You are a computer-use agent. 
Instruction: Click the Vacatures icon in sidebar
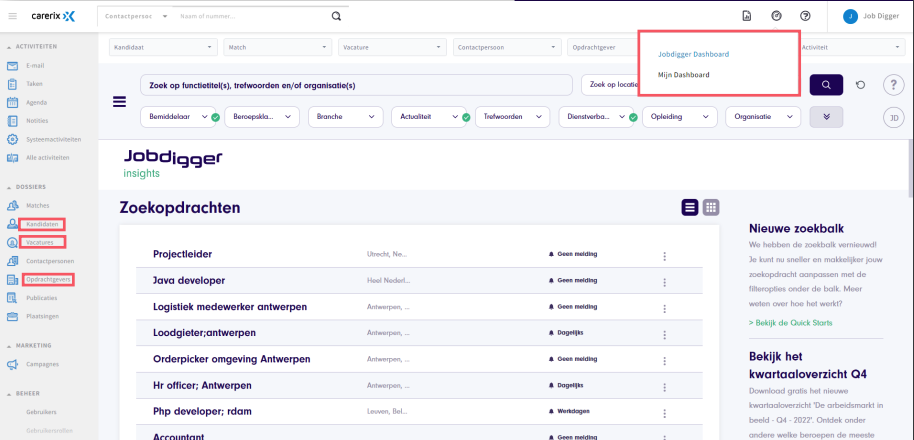12,242
